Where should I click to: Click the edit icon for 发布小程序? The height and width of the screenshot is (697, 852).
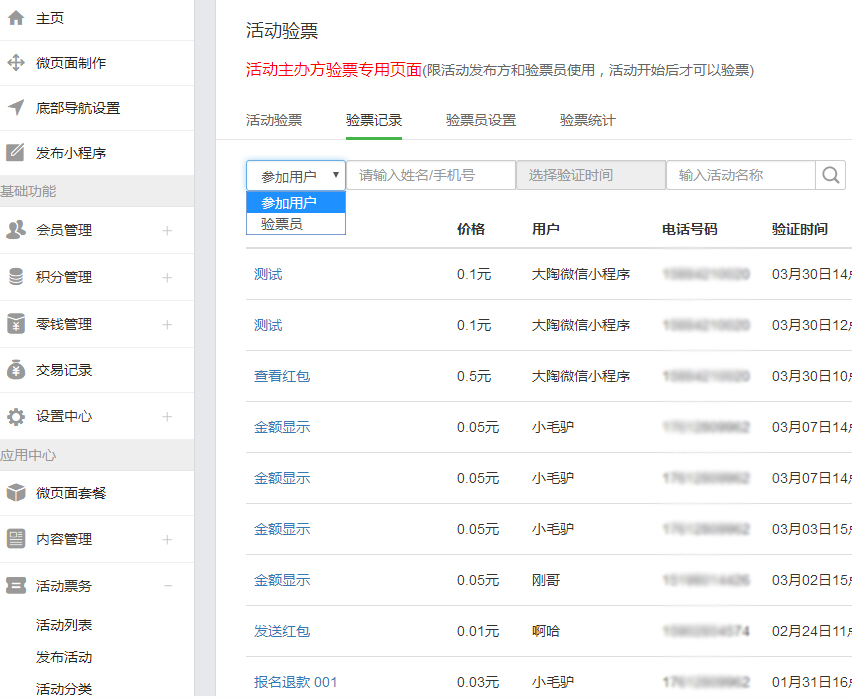coord(16,153)
